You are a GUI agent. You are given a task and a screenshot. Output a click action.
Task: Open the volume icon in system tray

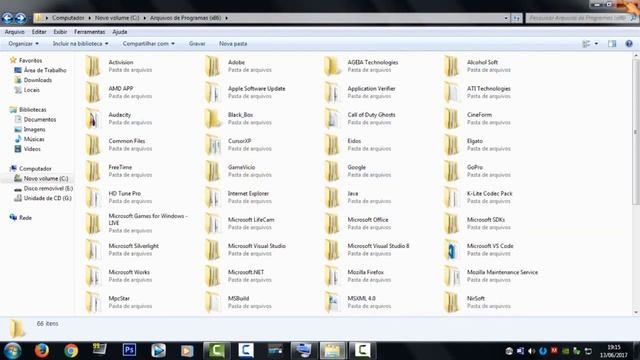(x=531, y=351)
